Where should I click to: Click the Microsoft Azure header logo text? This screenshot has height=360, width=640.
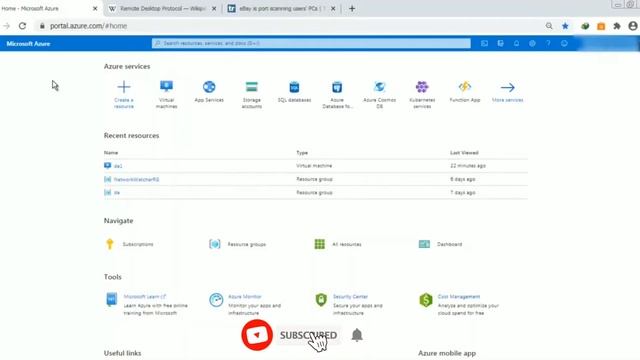28,44
